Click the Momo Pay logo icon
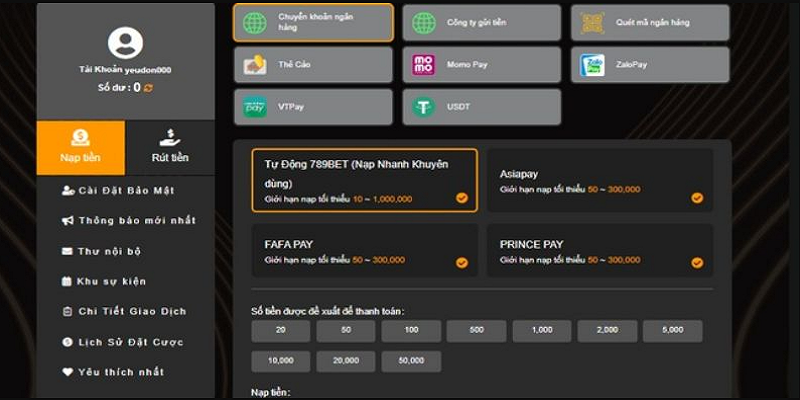800x400 pixels. [x=423, y=65]
